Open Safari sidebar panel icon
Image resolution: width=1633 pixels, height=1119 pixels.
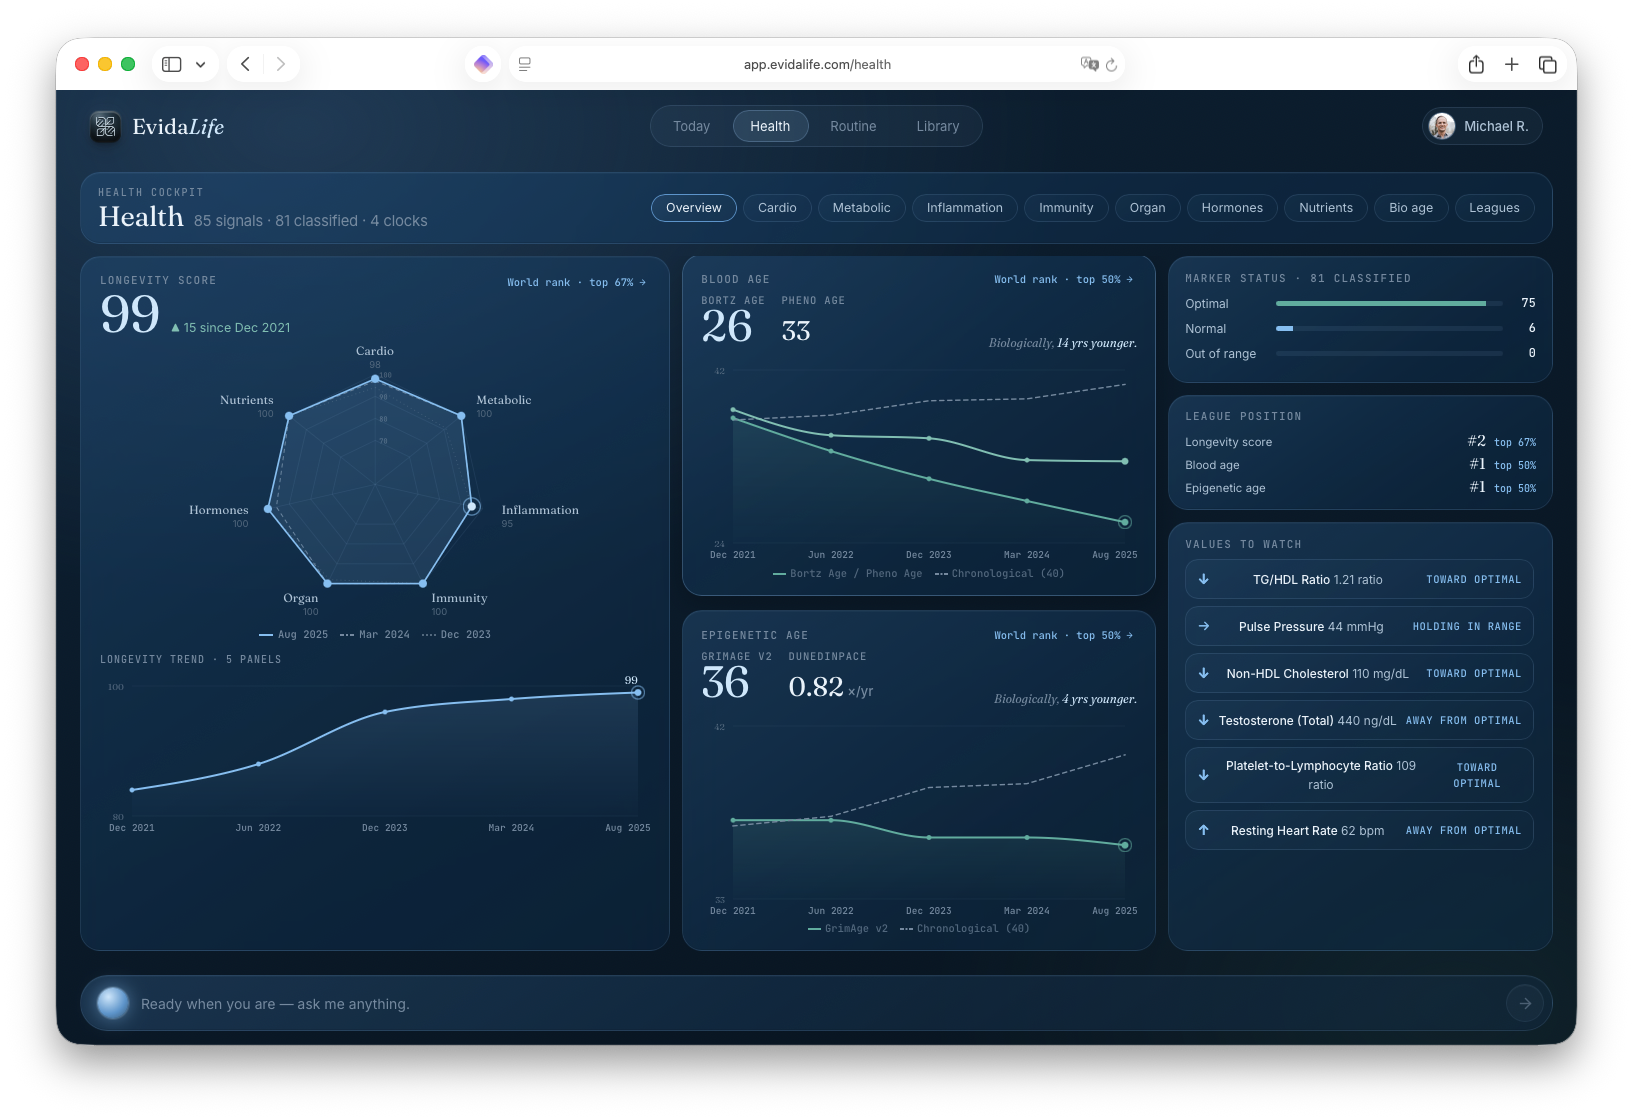tap(172, 64)
